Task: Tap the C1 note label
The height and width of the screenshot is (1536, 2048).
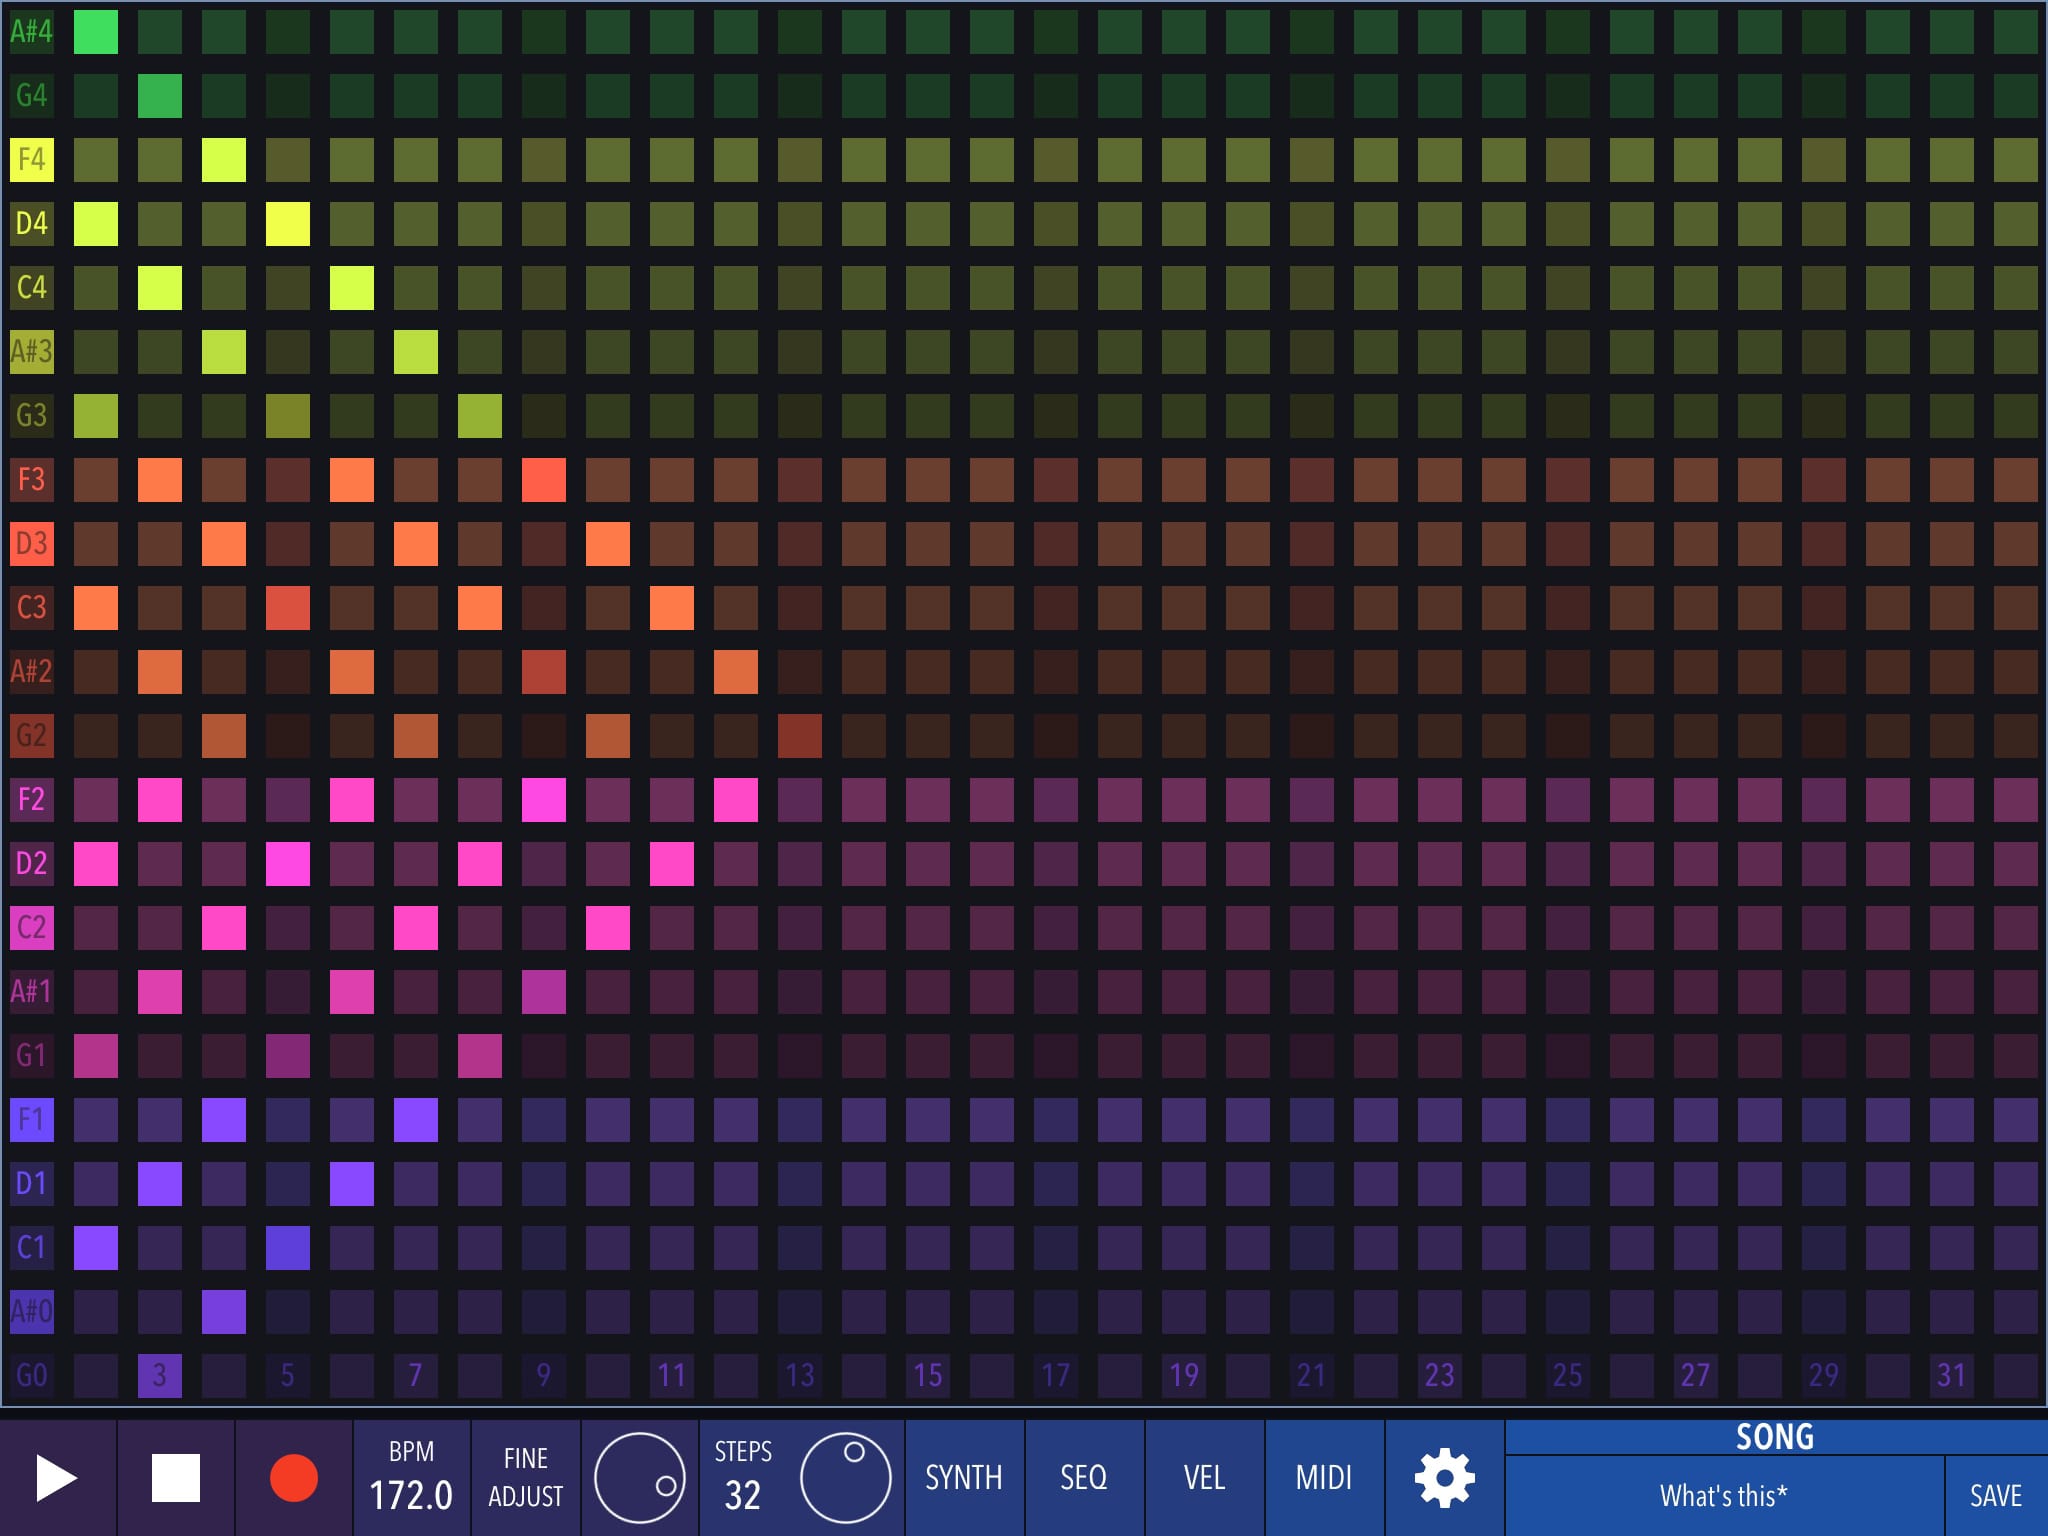Action: (32, 1248)
